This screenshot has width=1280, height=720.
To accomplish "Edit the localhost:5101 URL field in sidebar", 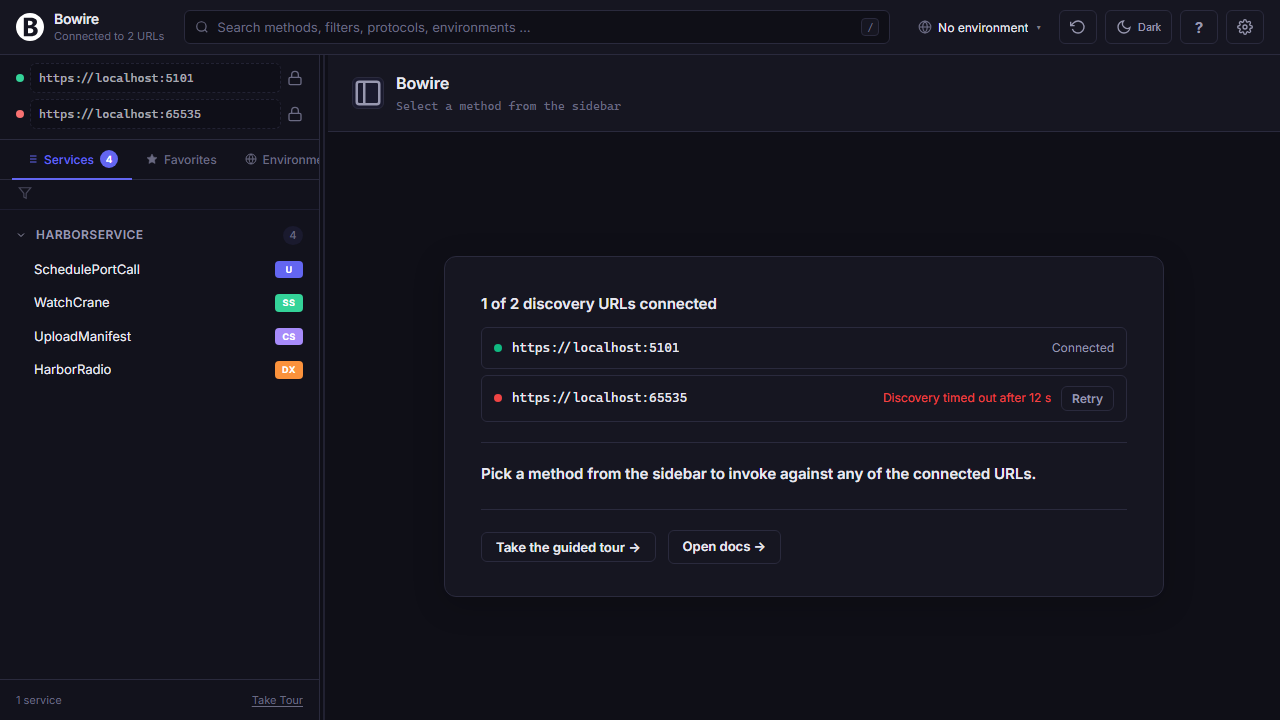I will click(155, 78).
